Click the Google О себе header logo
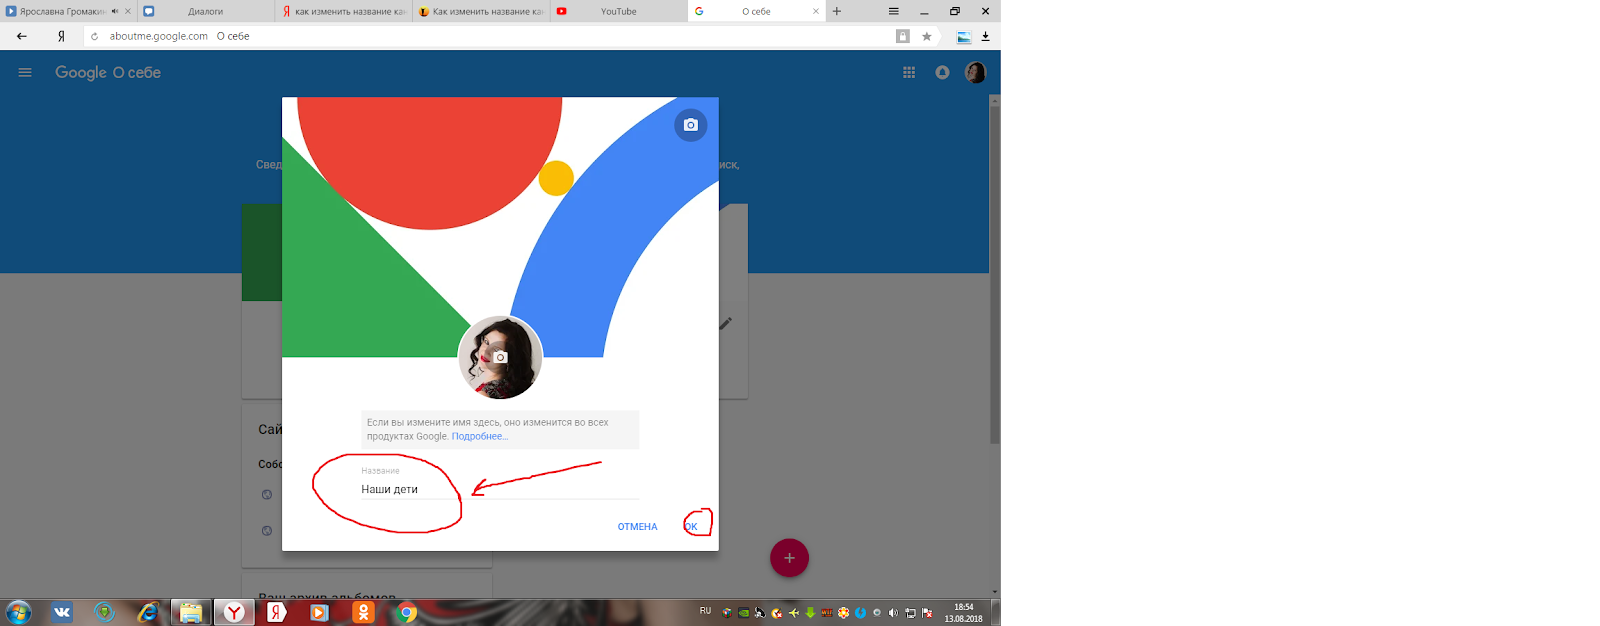This screenshot has height=626, width=1600. (108, 72)
